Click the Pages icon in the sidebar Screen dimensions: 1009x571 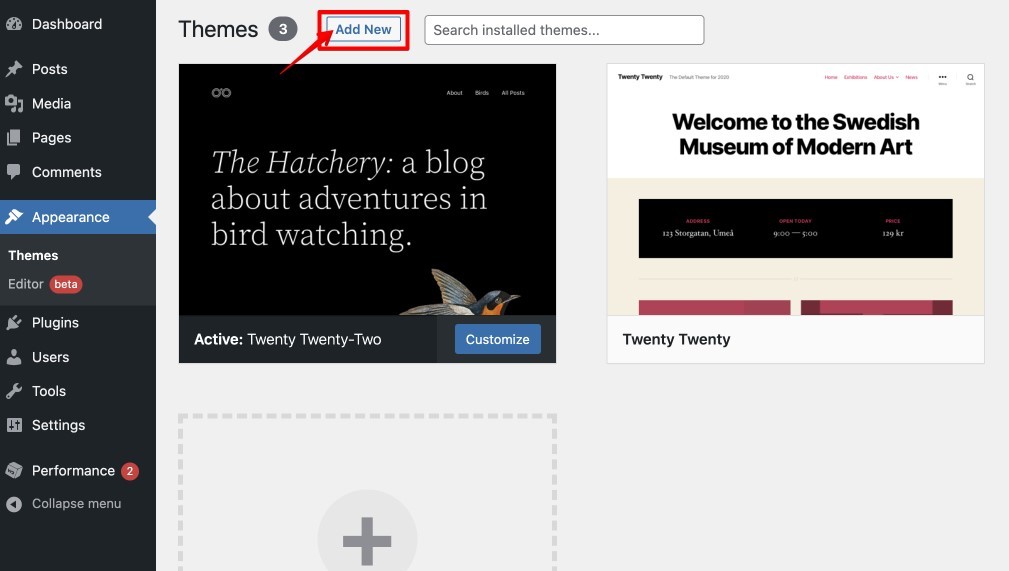click(14, 137)
